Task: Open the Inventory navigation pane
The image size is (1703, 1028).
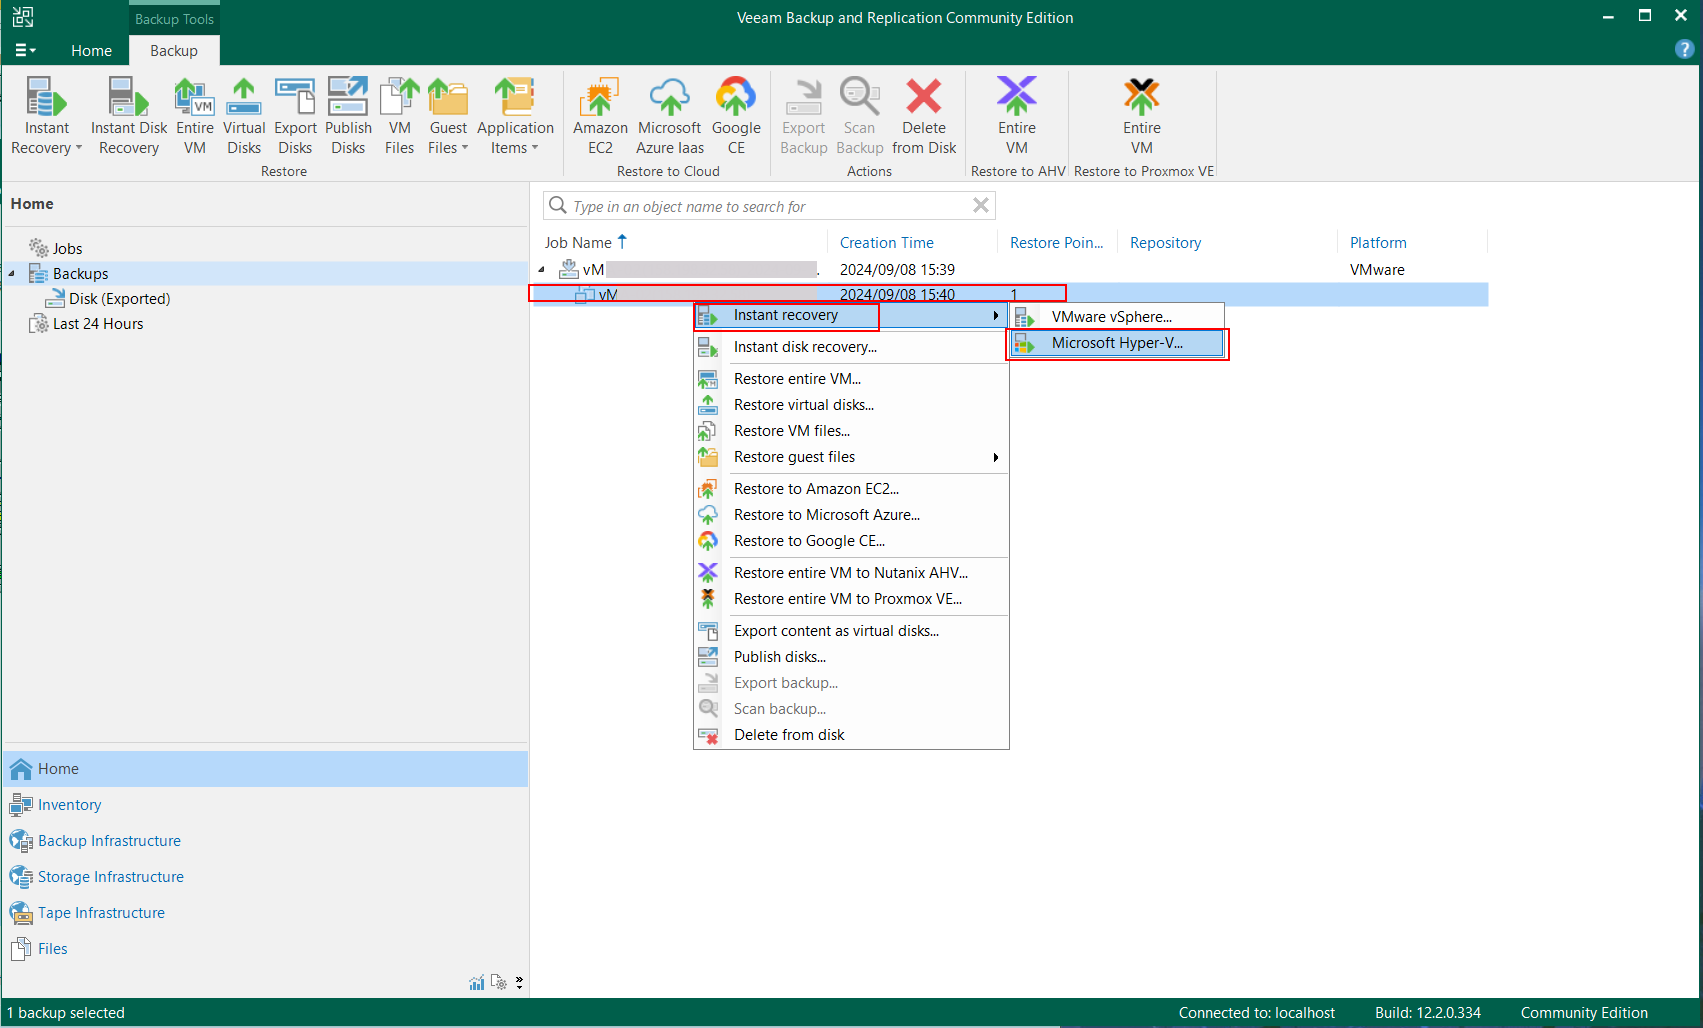Action: [266, 805]
